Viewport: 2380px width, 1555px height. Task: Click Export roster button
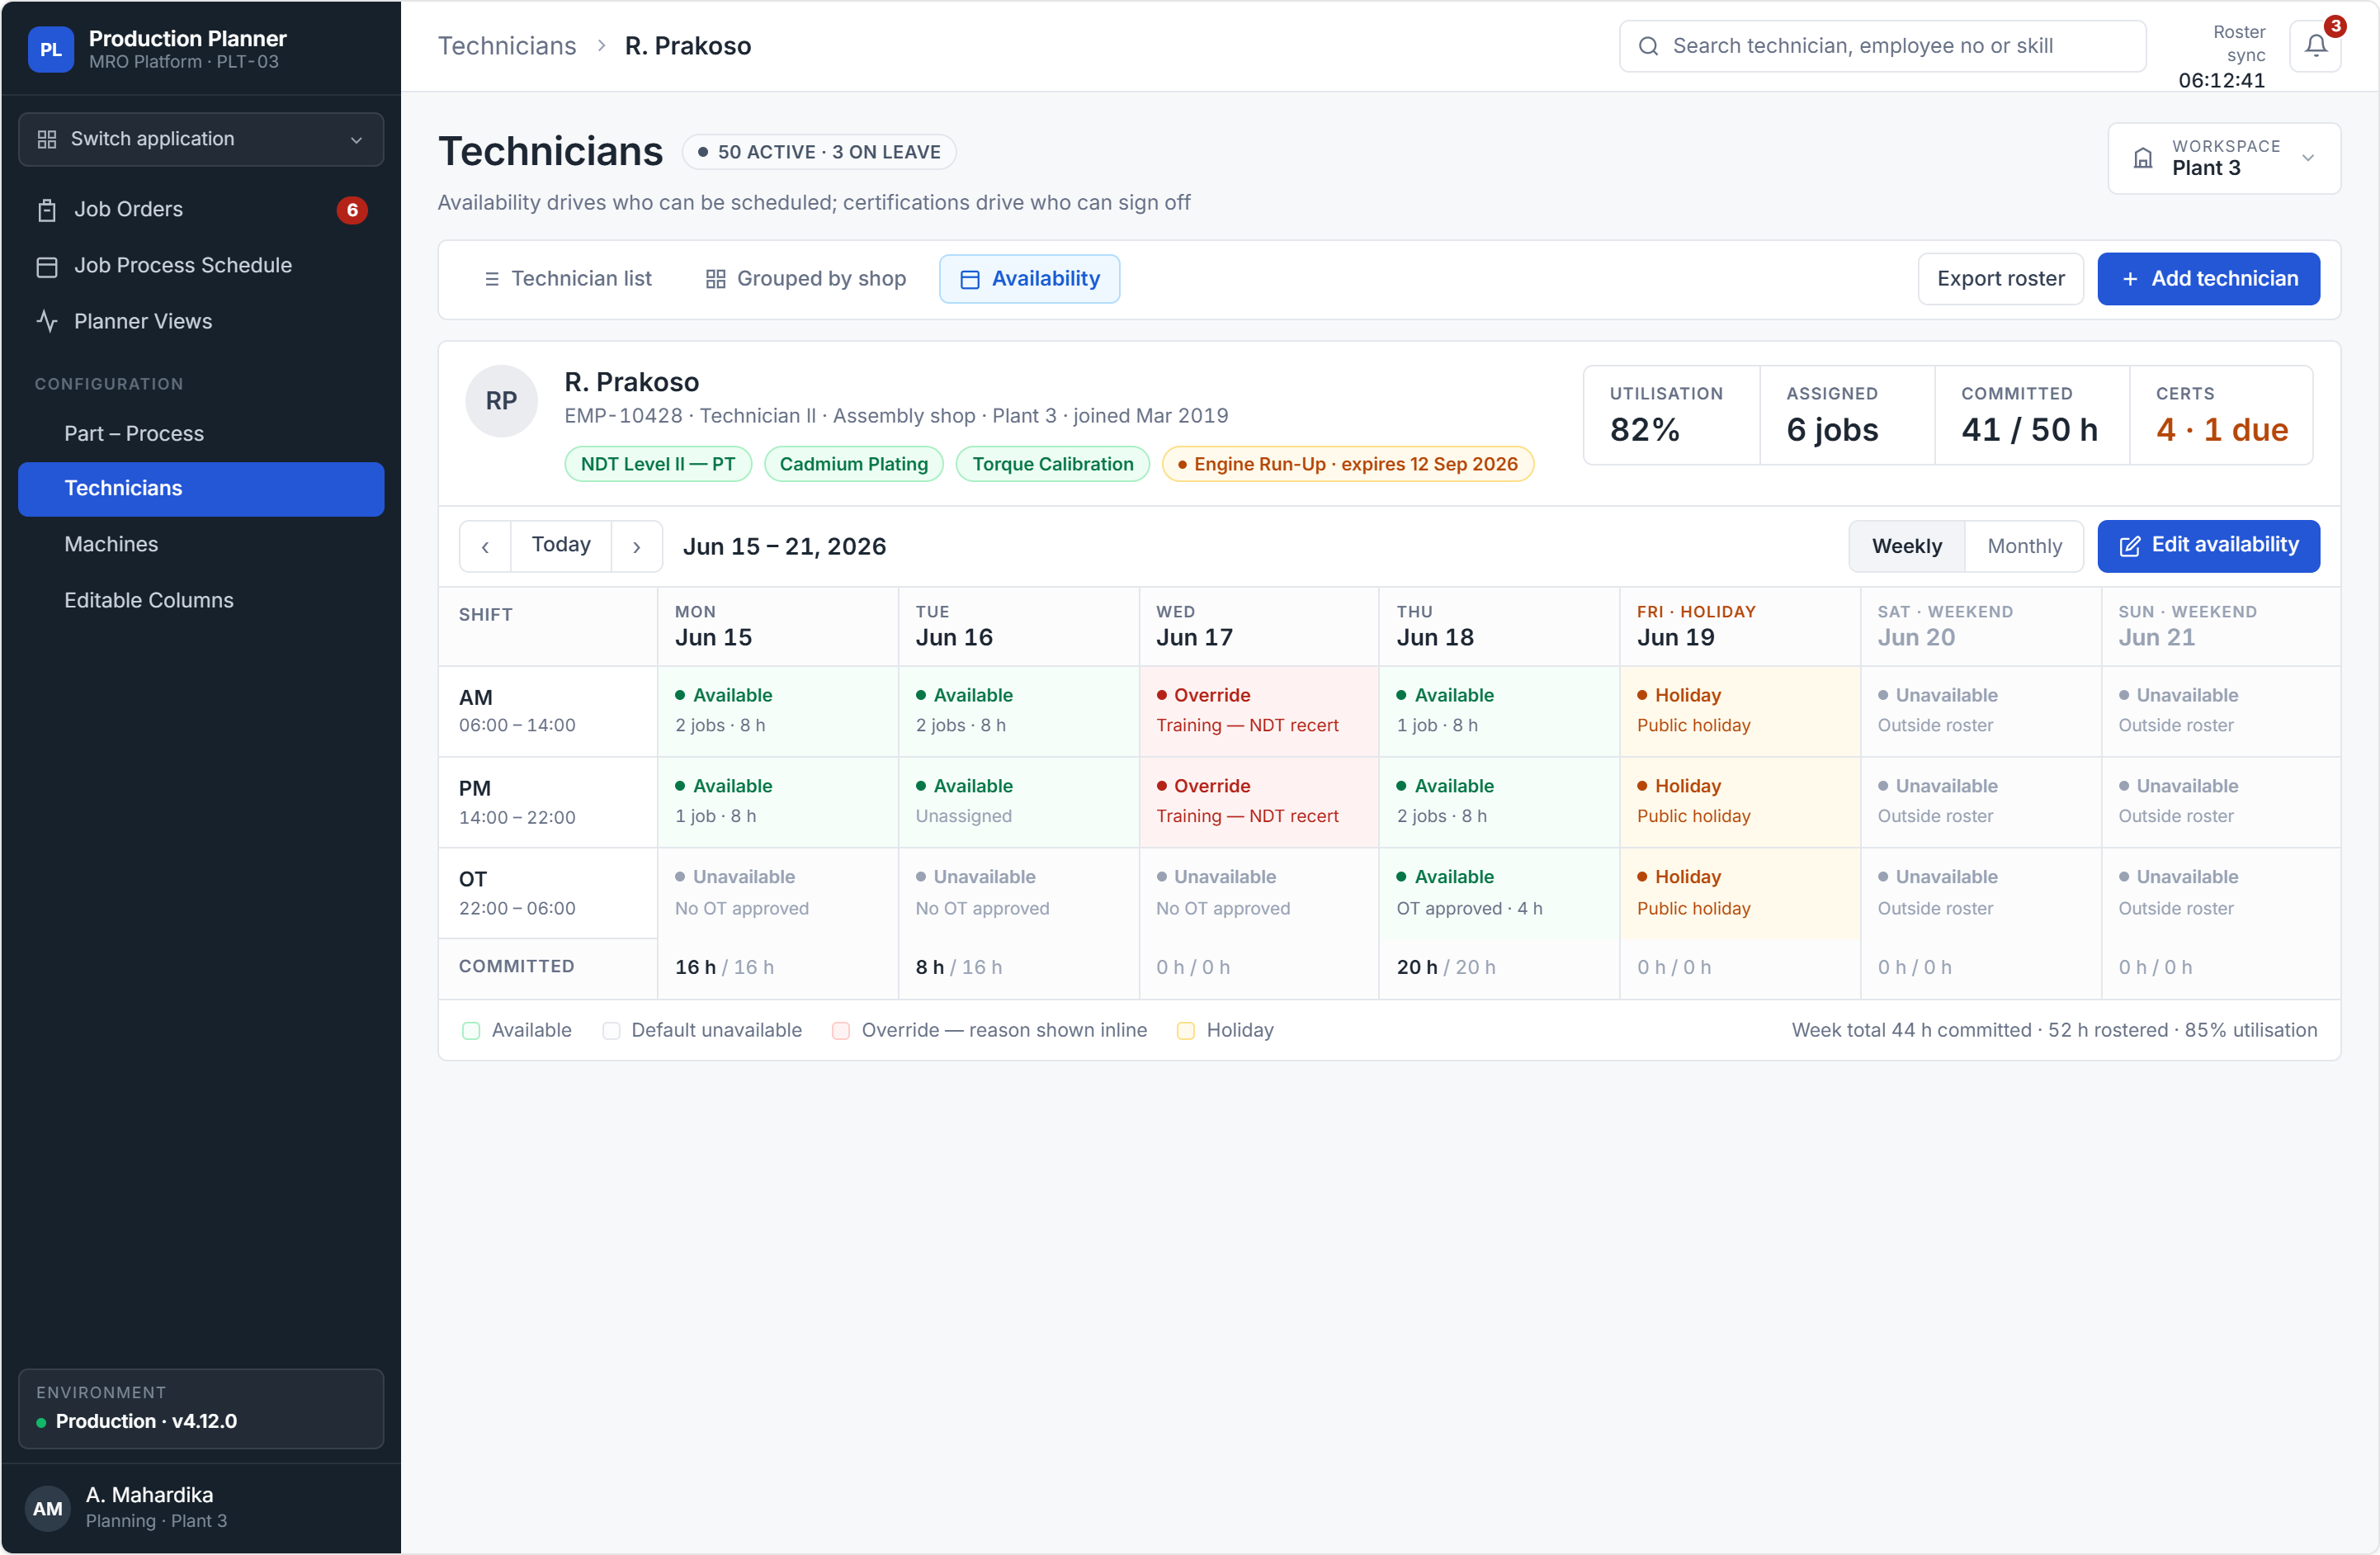click(x=2000, y=279)
